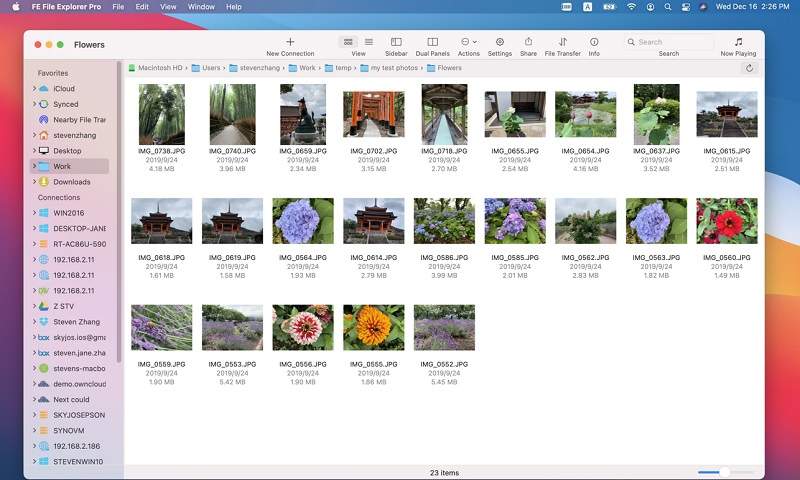Screen dimensions: 800x480
Task: Open the Now Playing music icon
Action: (738, 42)
